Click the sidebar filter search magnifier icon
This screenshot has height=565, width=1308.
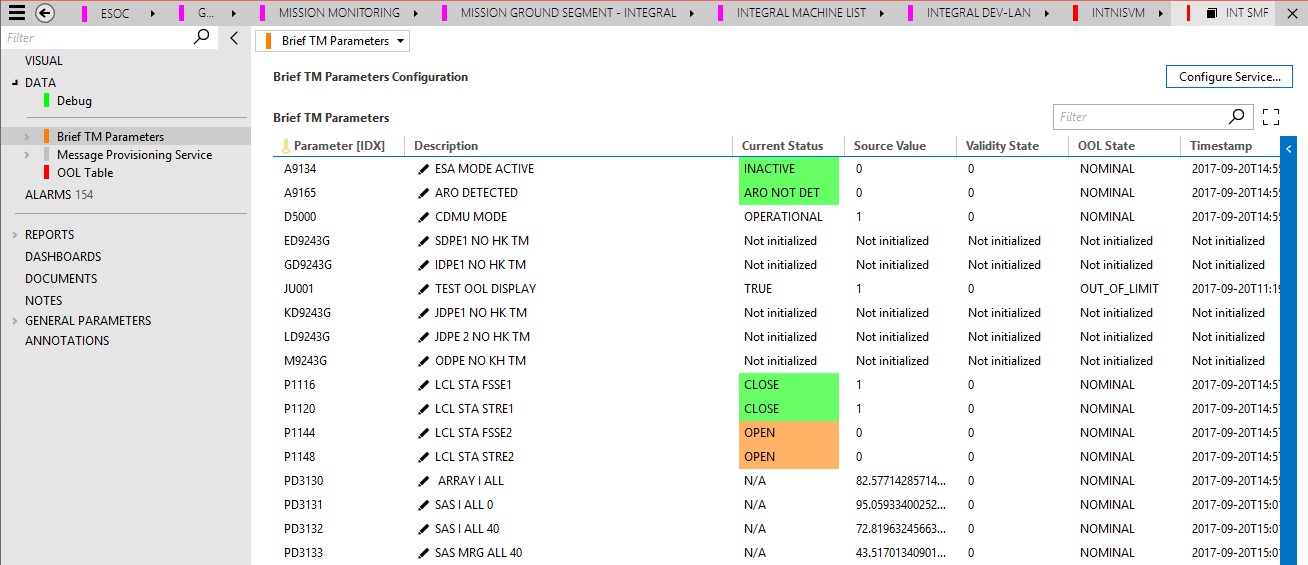pyautogui.click(x=201, y=37)
